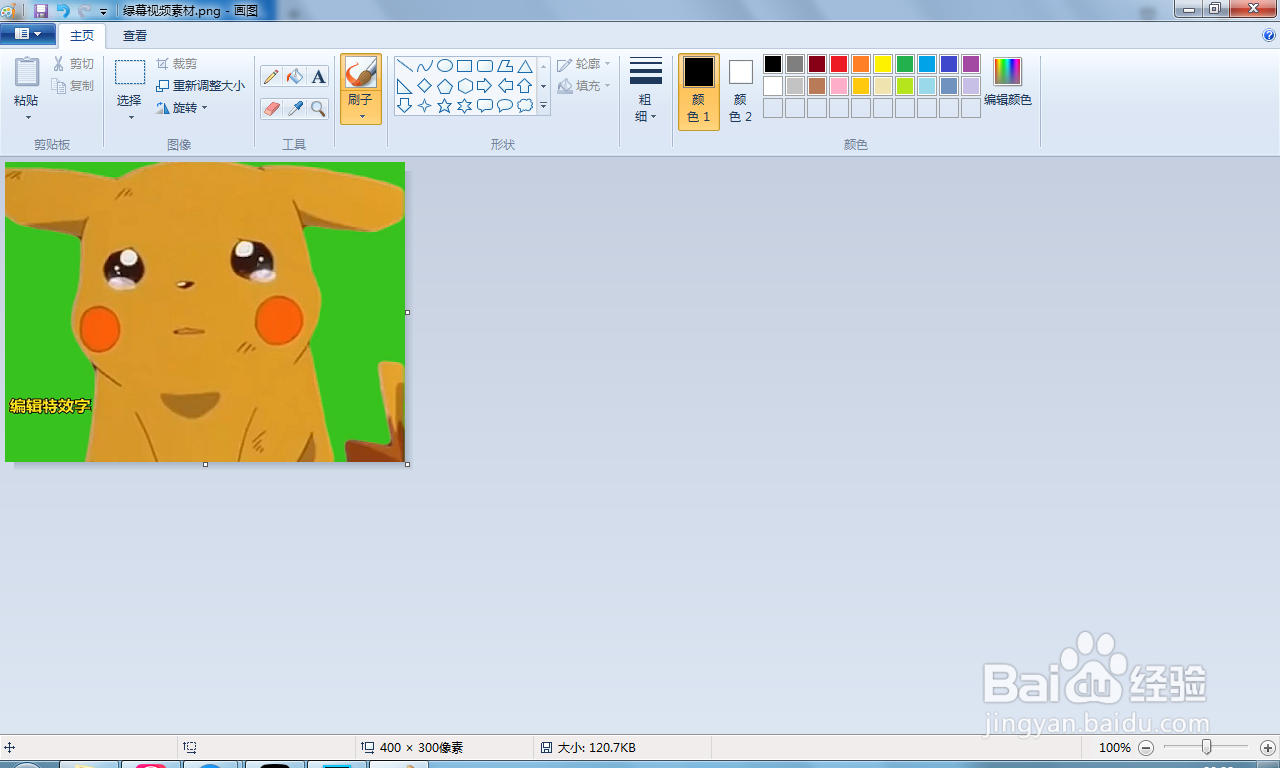Viewport: 1280px width, 768px height.
Task: Choose the triangle shape
Action: (525, 66)
